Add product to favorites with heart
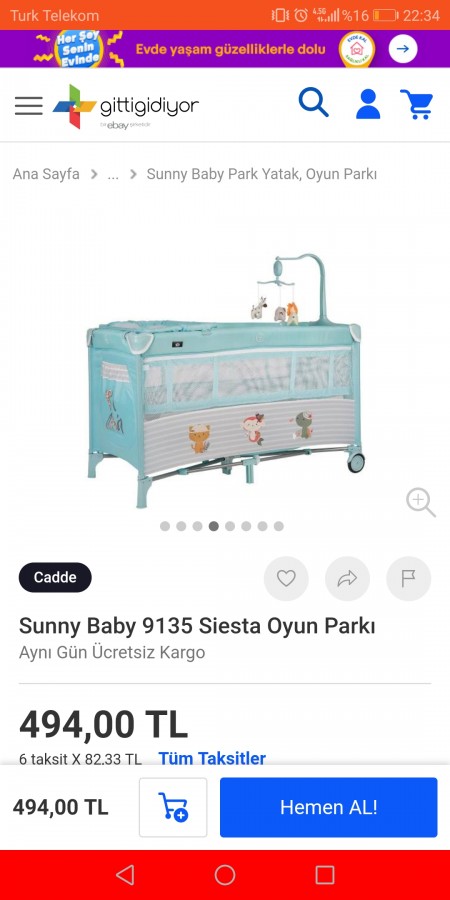Image resolution: width=450 pixels, height=900 pixels. tap(286, 579)
